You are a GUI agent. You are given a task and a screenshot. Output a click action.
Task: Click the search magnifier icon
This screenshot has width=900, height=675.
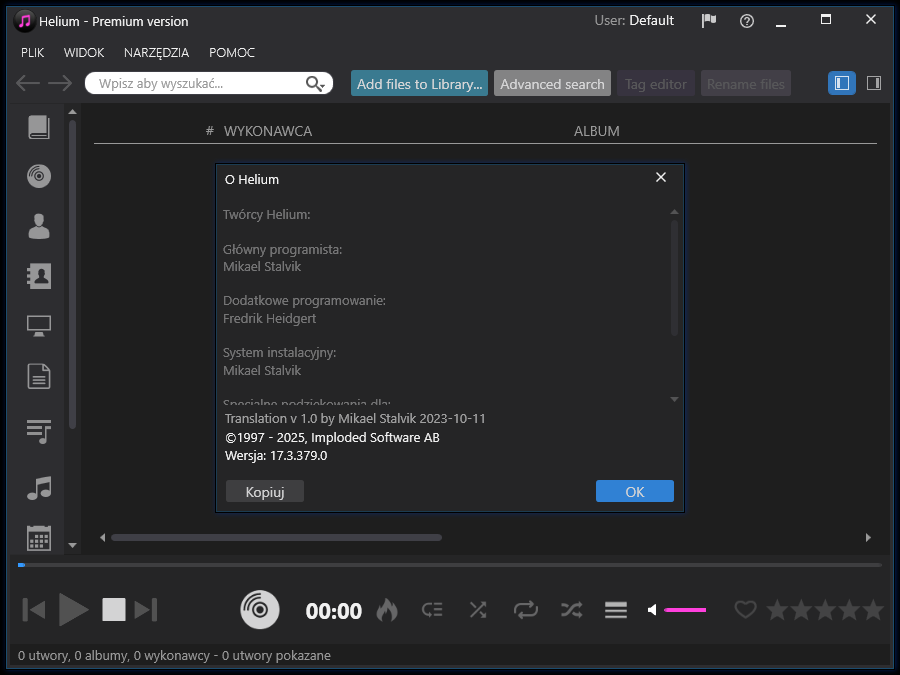[x=315, y=84]
